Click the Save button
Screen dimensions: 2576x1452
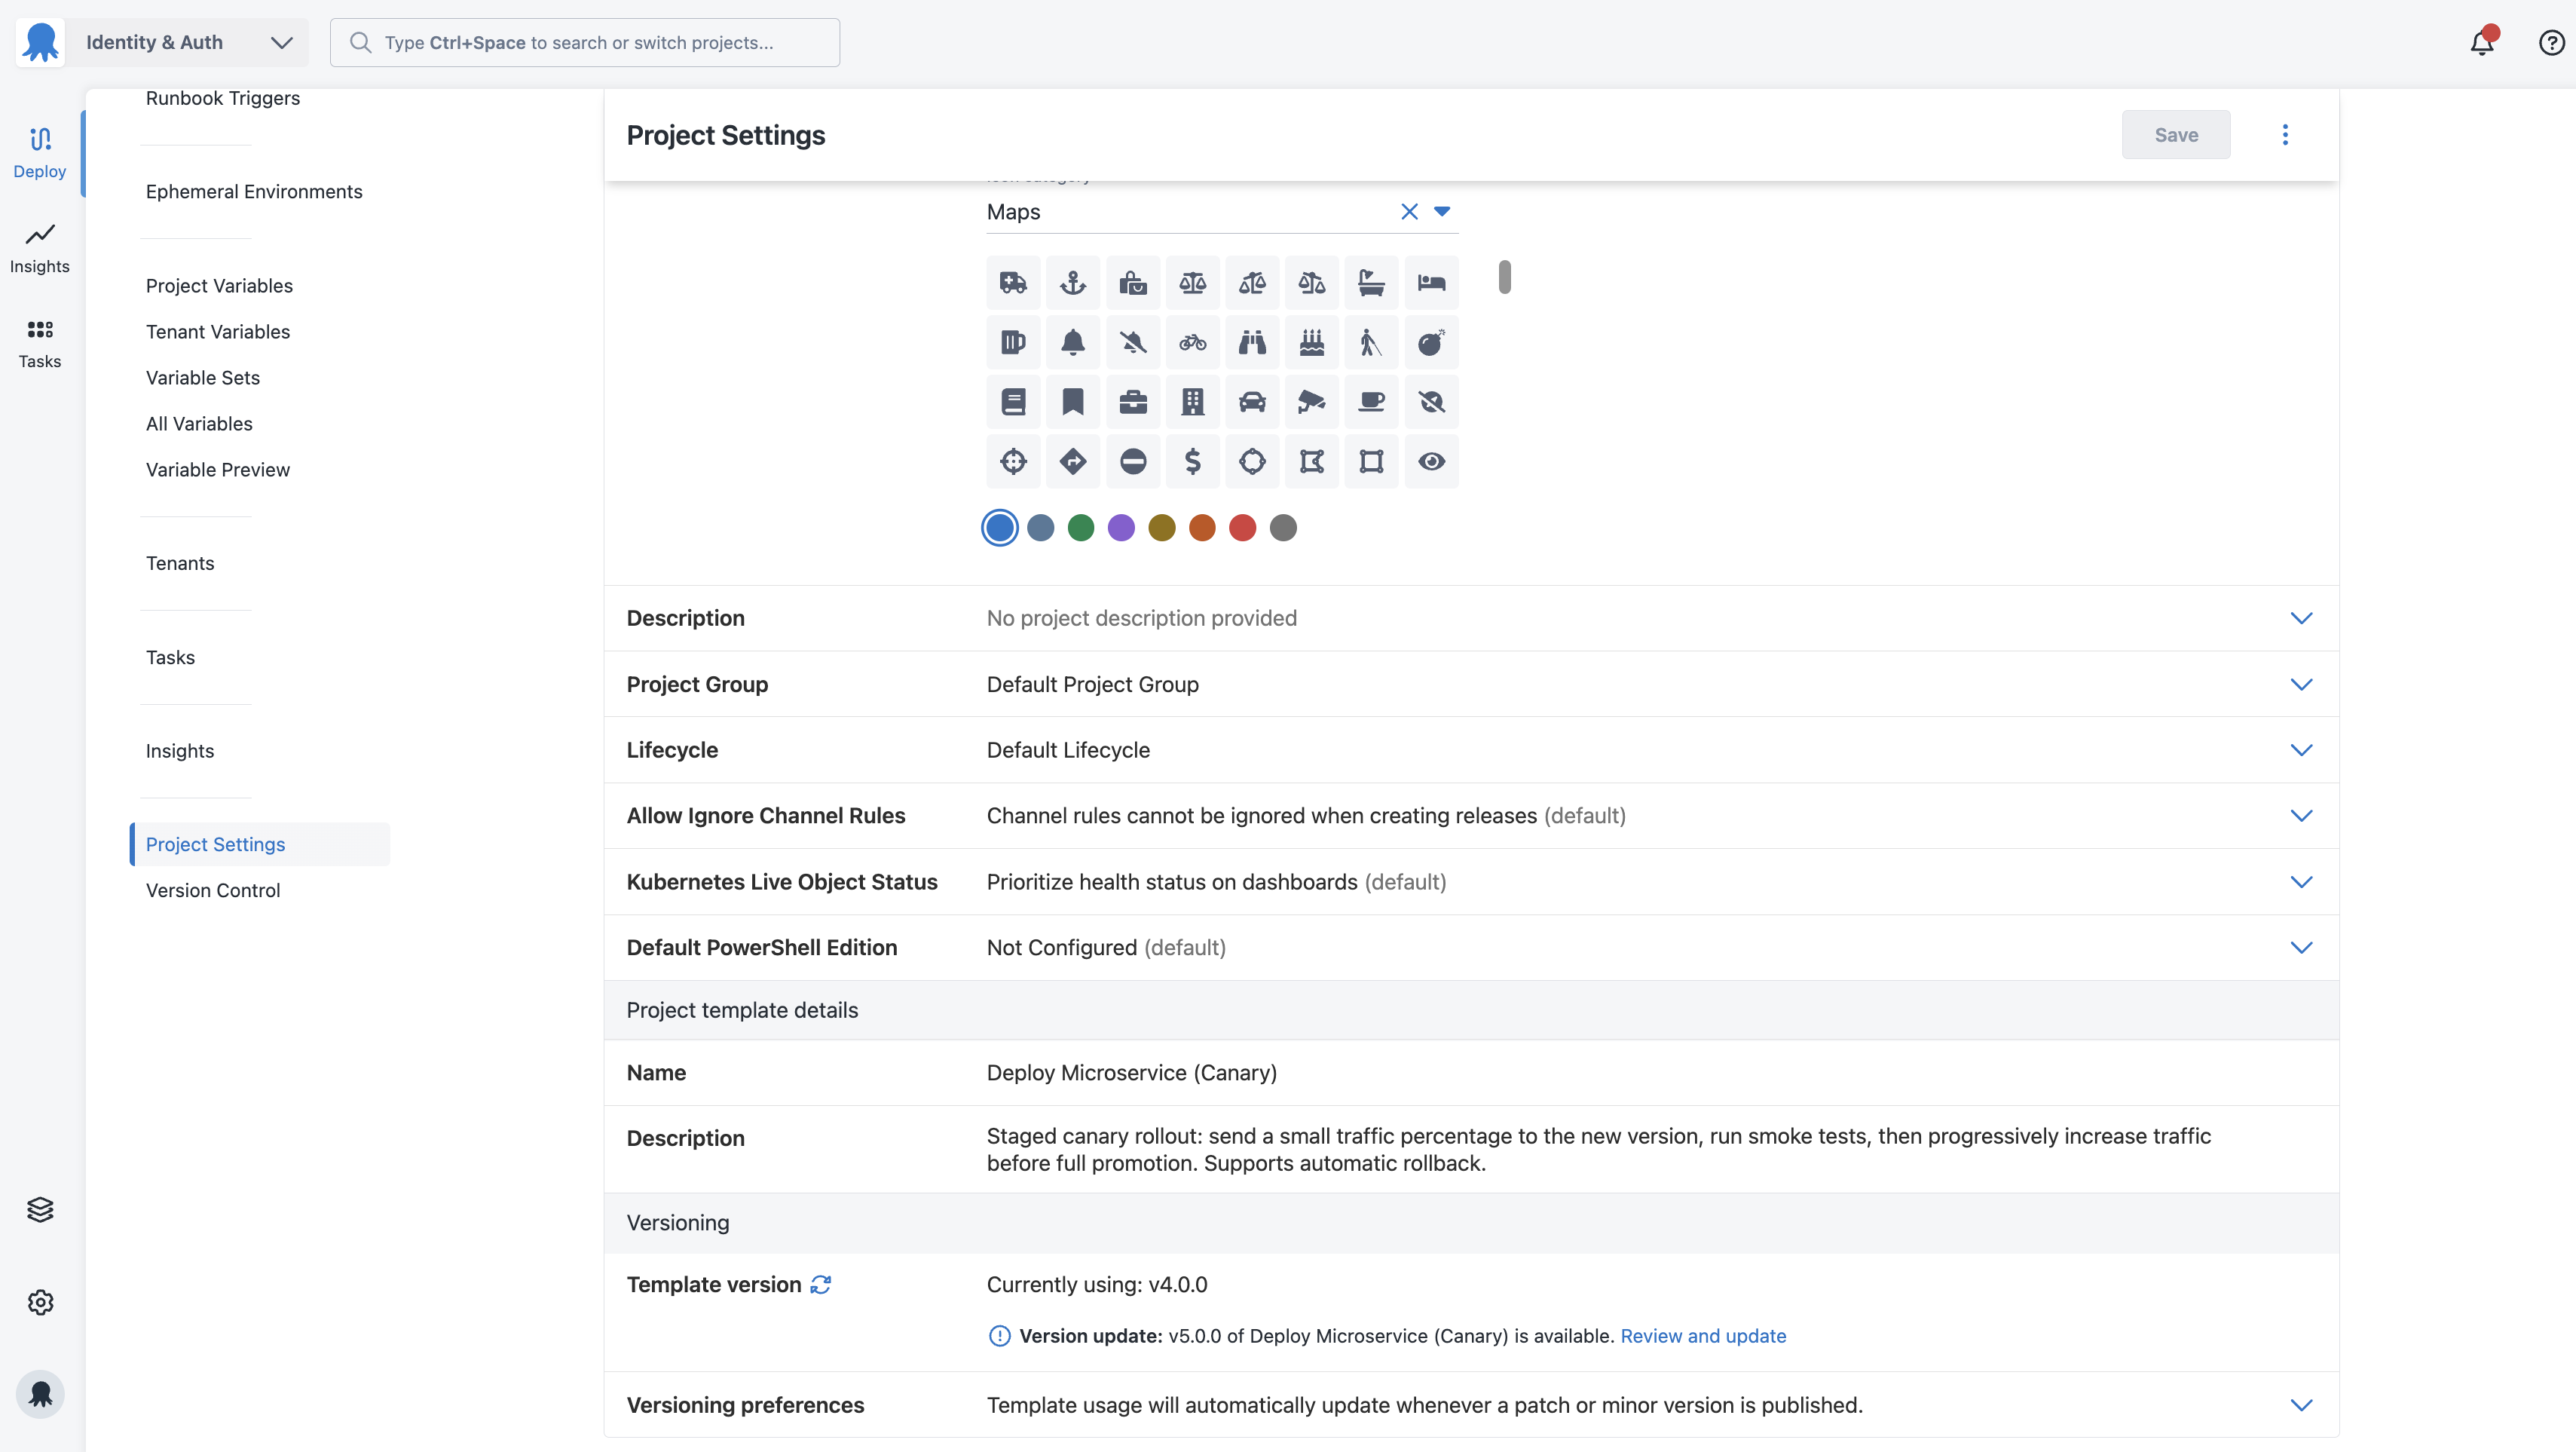coord(2176,134)
